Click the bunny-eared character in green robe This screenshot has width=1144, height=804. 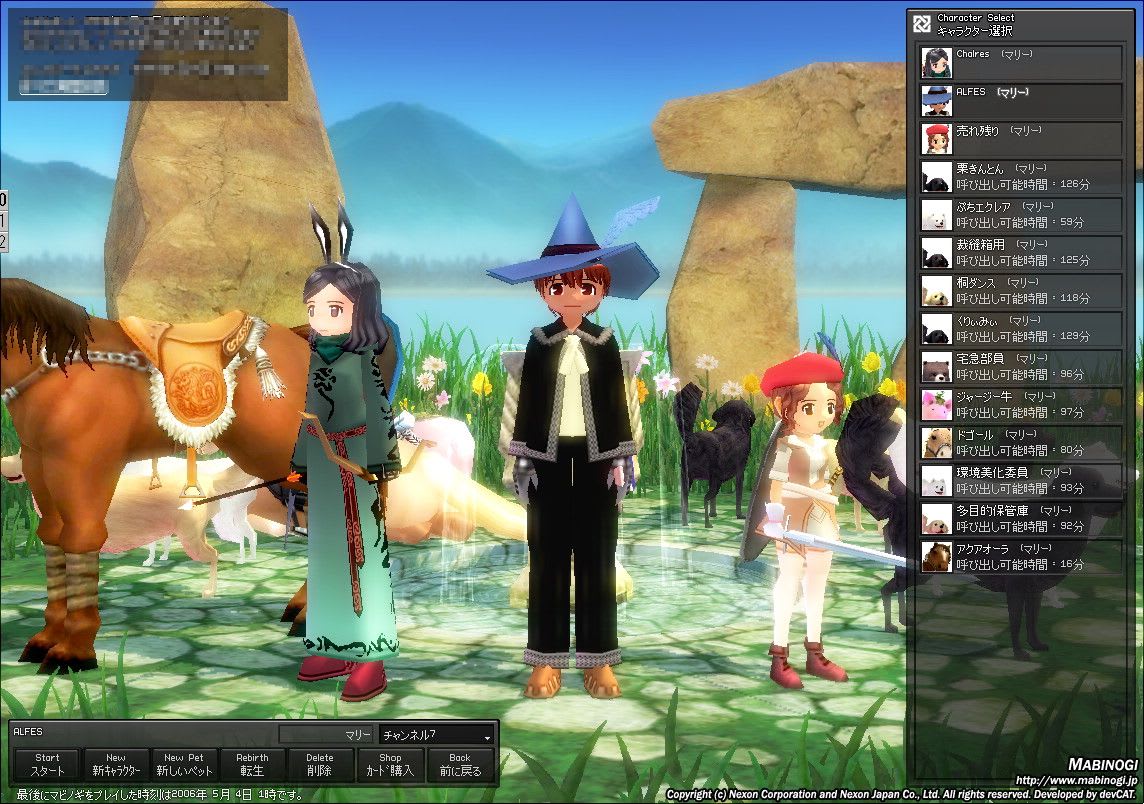tap(349, 452)
